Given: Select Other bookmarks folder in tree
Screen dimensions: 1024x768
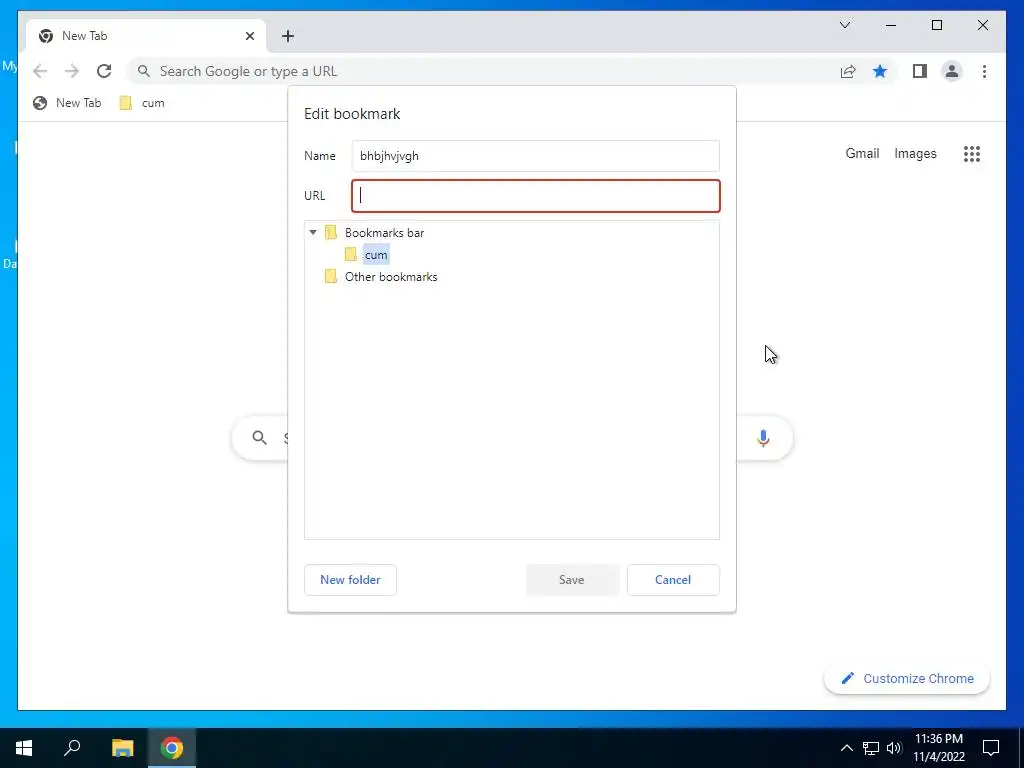Looking at the screenshot, I should pyautogui.click(x=391, y=277).
